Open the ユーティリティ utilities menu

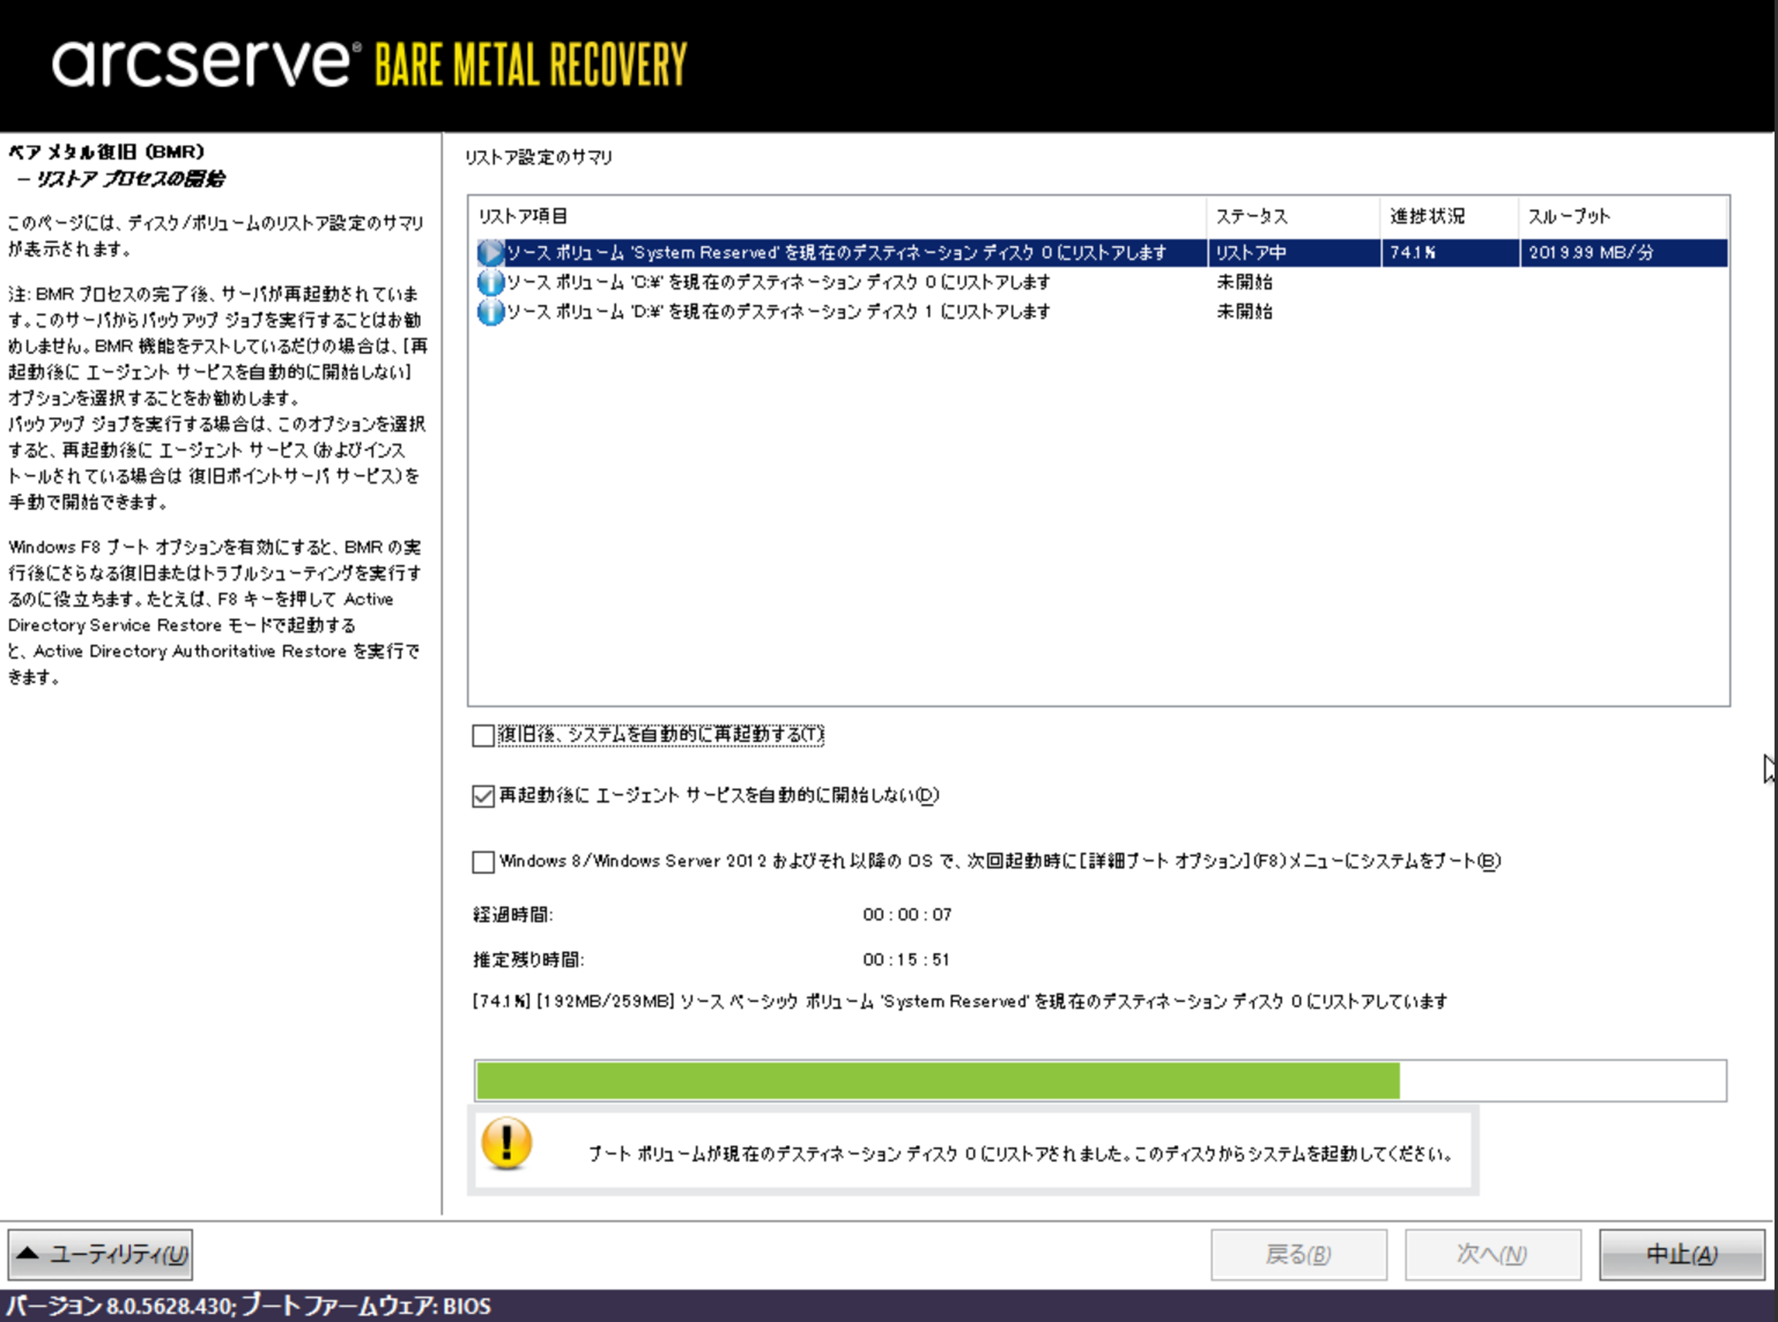[x=101, y=1255]
